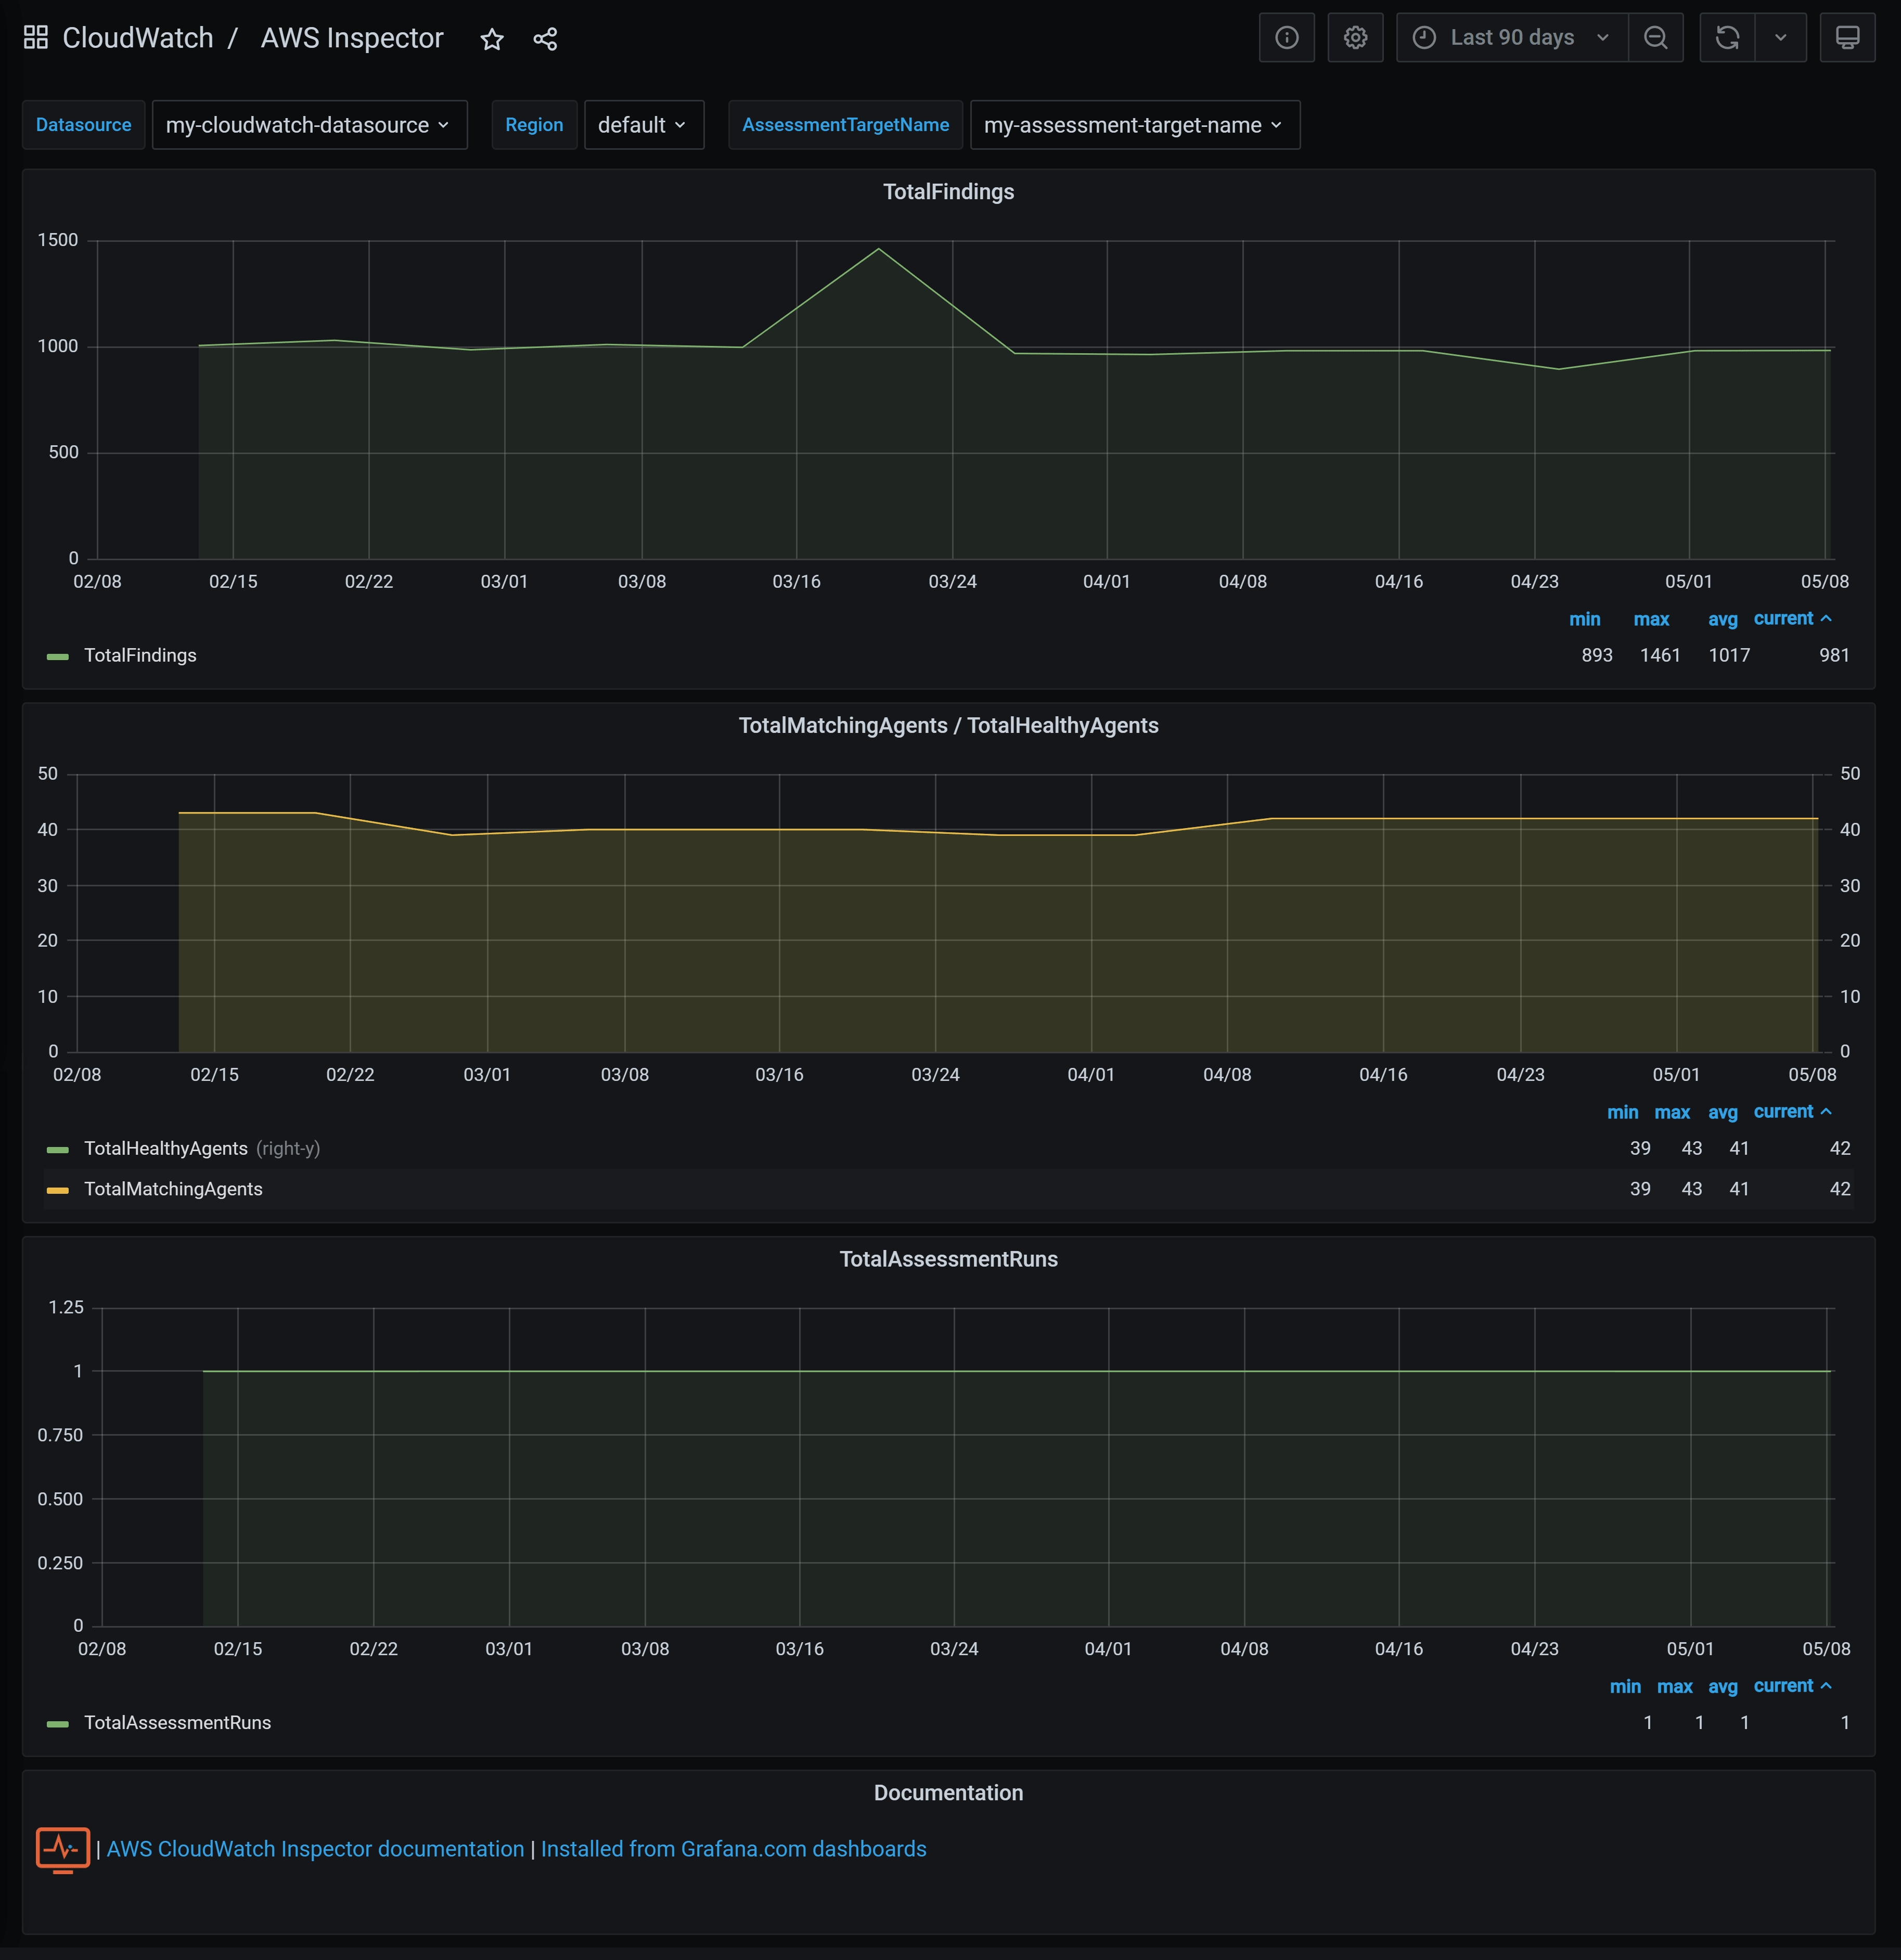This screenshot has width=1901, height=1960.
Task: Toggle TotalFindings series visibility in legend
Action: coord(140,656)
